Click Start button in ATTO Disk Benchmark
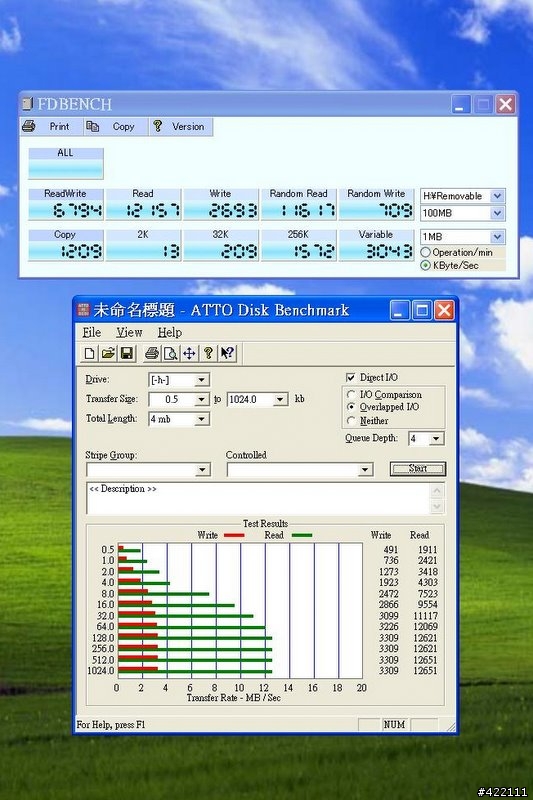The width and height of the screenshot is (533, 800). click(x=418, y=468)
